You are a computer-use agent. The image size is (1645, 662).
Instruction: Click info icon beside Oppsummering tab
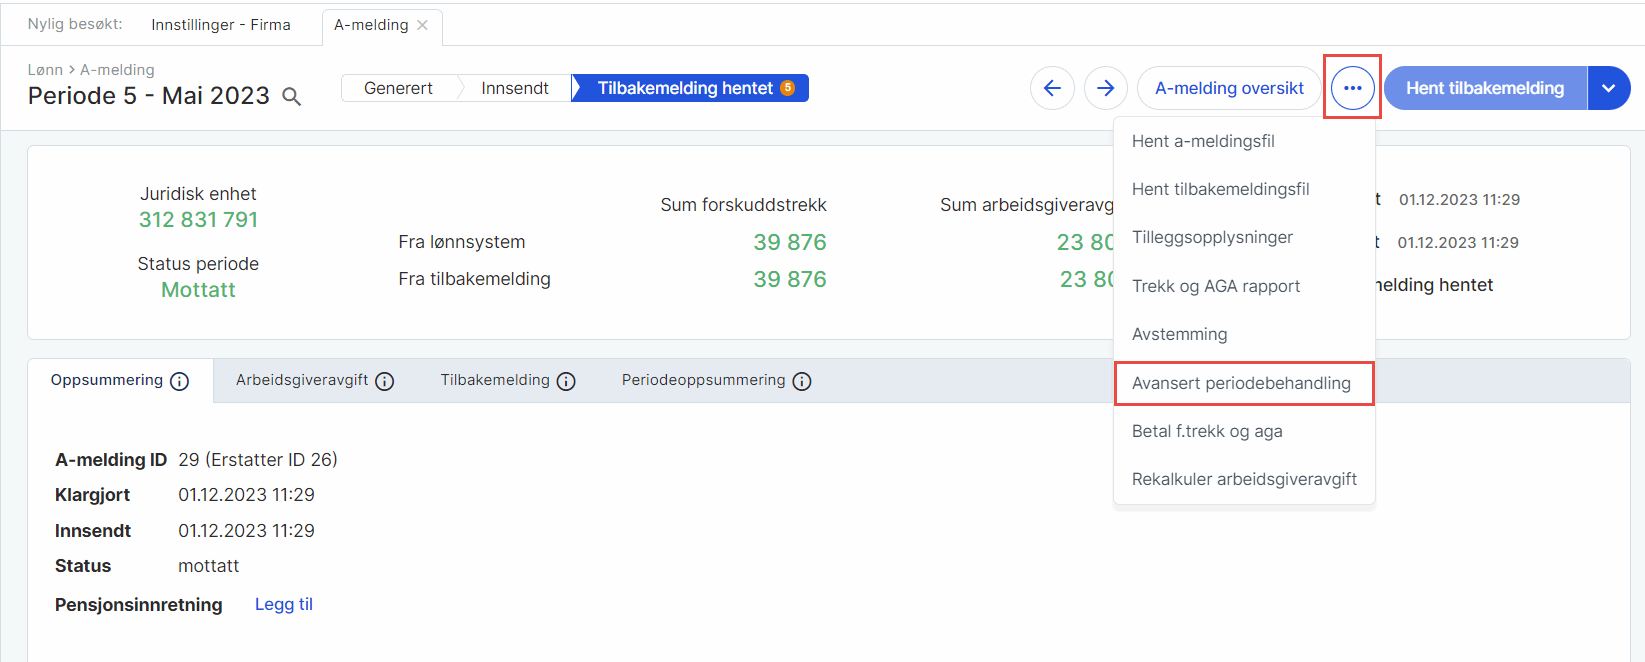point(180,381)
